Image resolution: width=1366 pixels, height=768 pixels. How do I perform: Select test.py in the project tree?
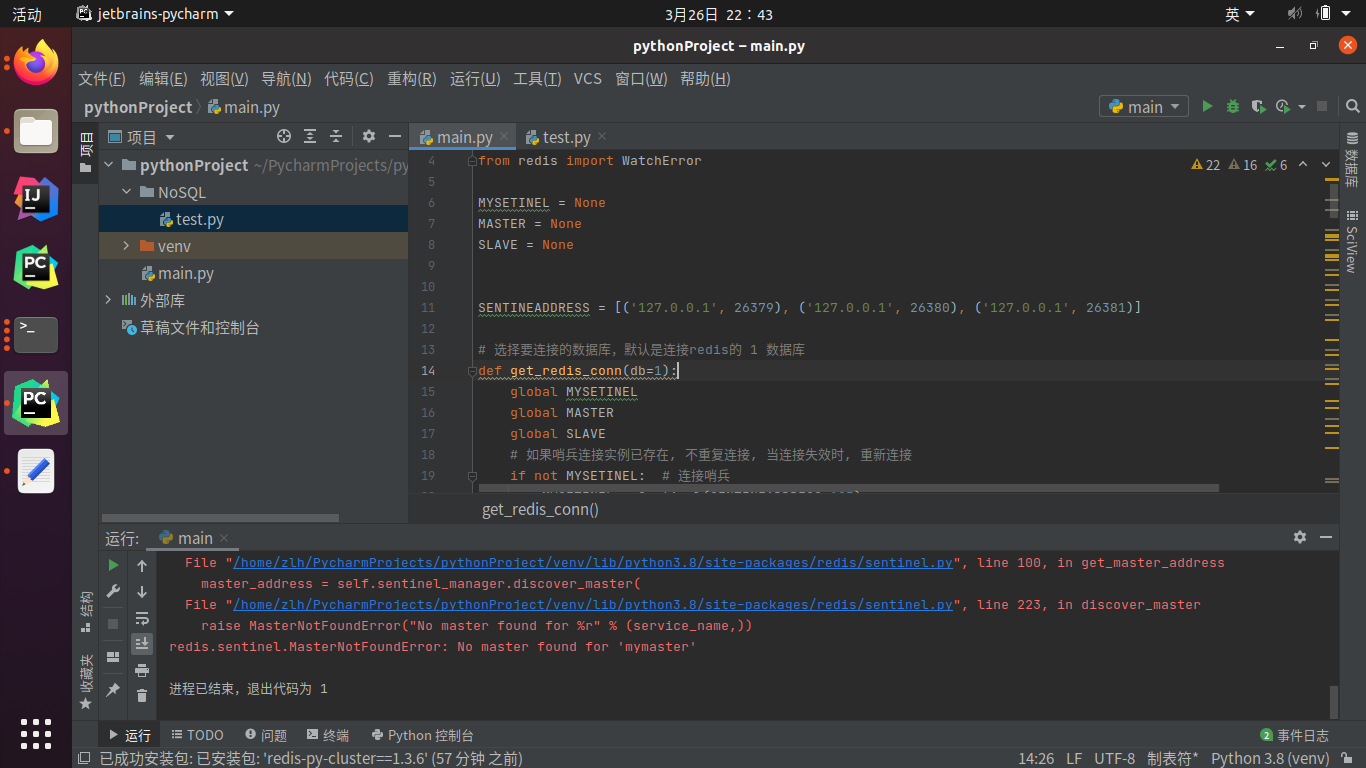[x=199, y=219]
